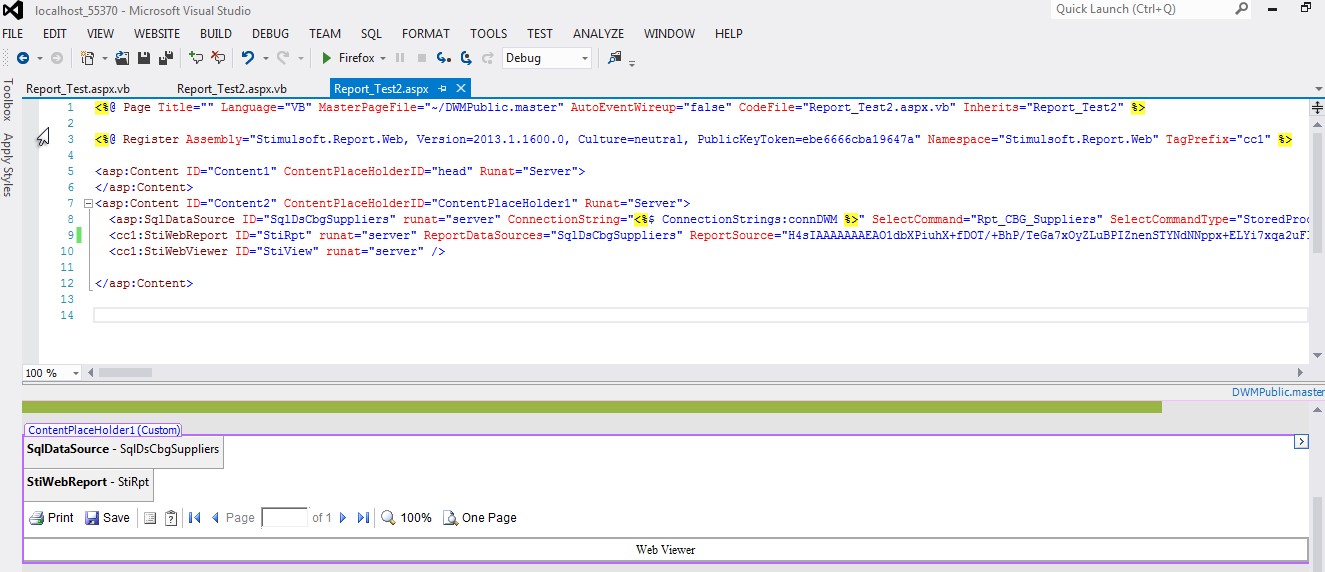This screenshot has height=572, width=1325.
Task: Click the green plus comment icon
Action: coord(196,58)
